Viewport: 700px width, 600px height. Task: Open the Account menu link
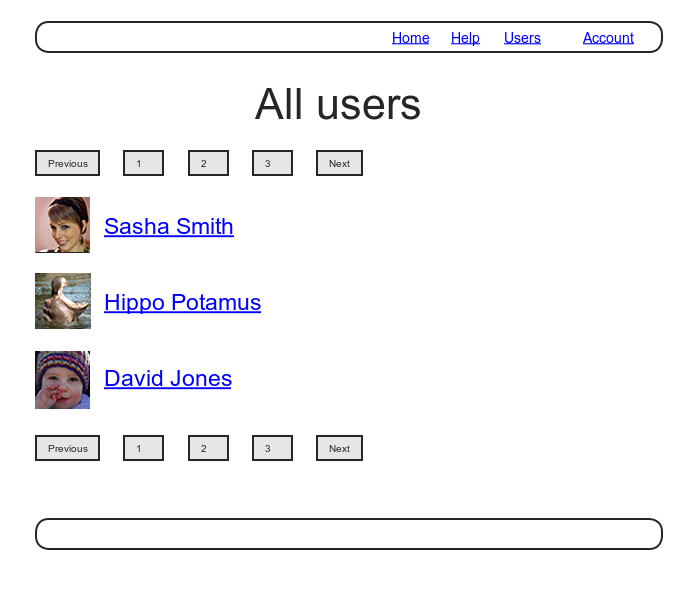[x=608, y=38]
